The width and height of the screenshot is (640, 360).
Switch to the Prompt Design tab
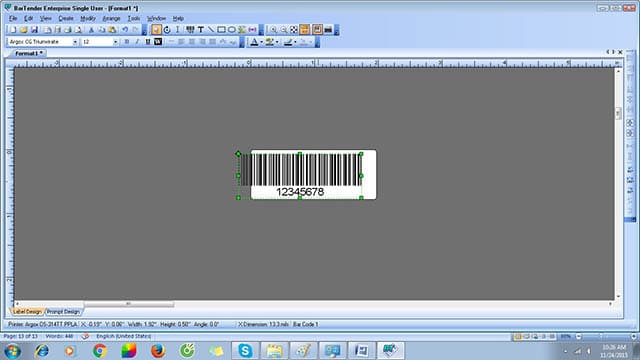63,312
